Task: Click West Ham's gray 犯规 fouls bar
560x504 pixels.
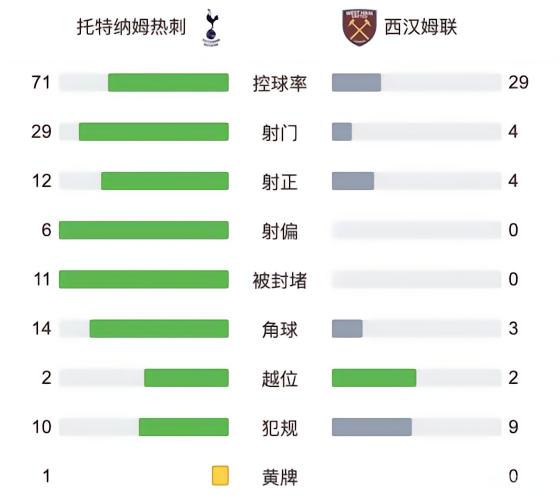Action: (x=372, y=427)
